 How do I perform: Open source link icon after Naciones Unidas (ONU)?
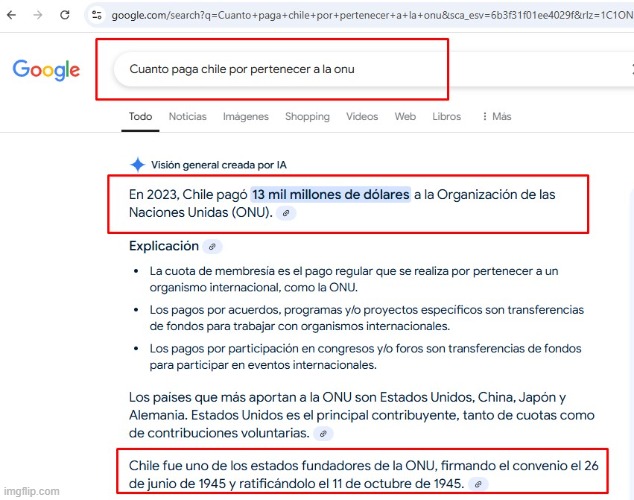coord(286,213)
